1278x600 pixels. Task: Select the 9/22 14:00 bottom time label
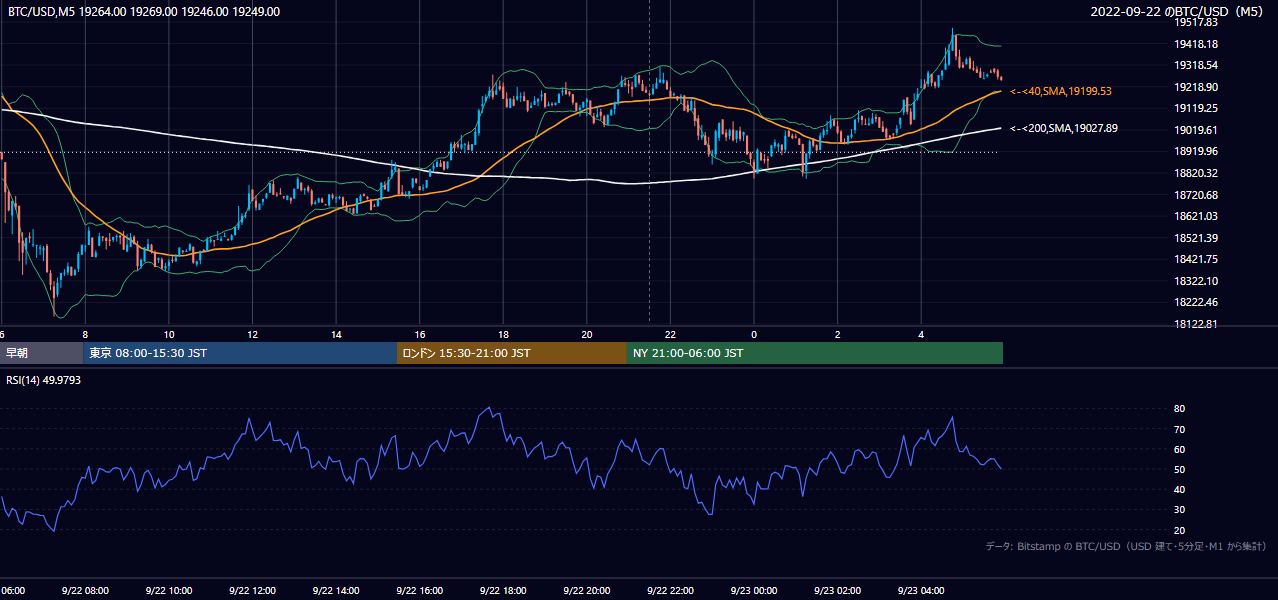pos(335,591)
